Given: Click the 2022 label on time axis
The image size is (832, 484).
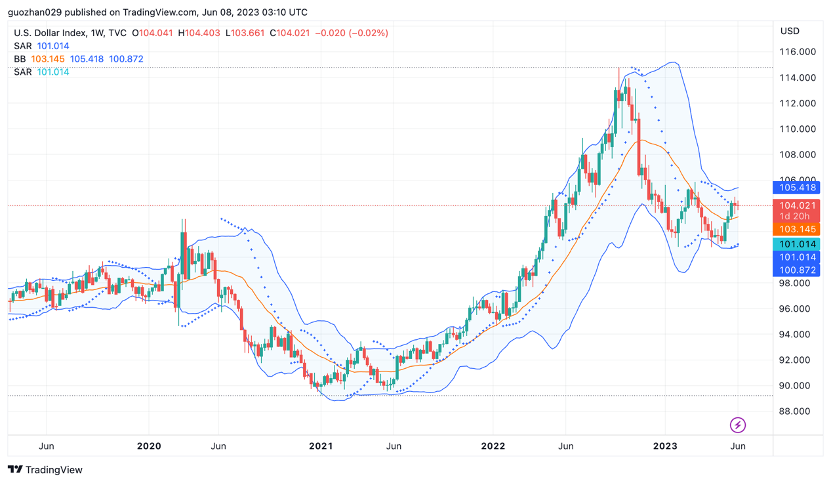Looking at the screenshot, I should pyautogui.click(x=492, y=445).
